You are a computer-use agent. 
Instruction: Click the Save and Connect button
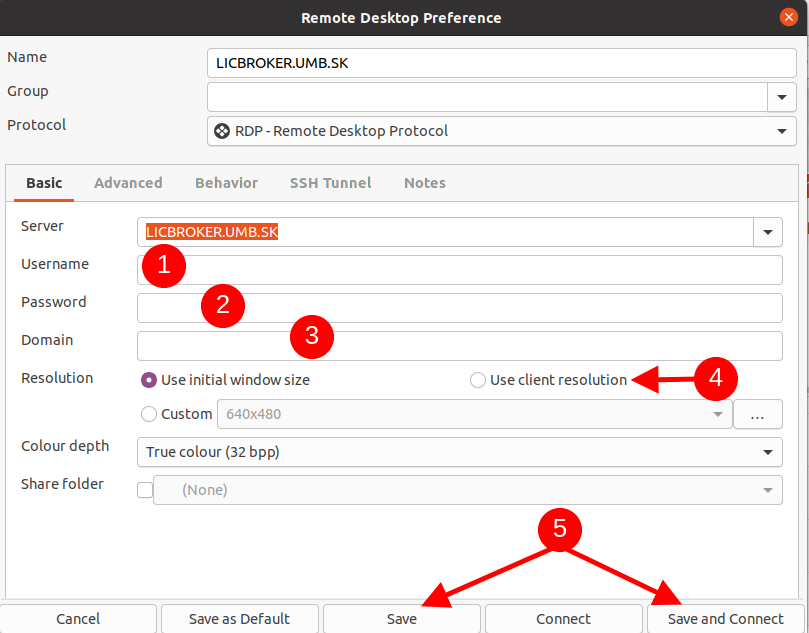tap(725, 619)
